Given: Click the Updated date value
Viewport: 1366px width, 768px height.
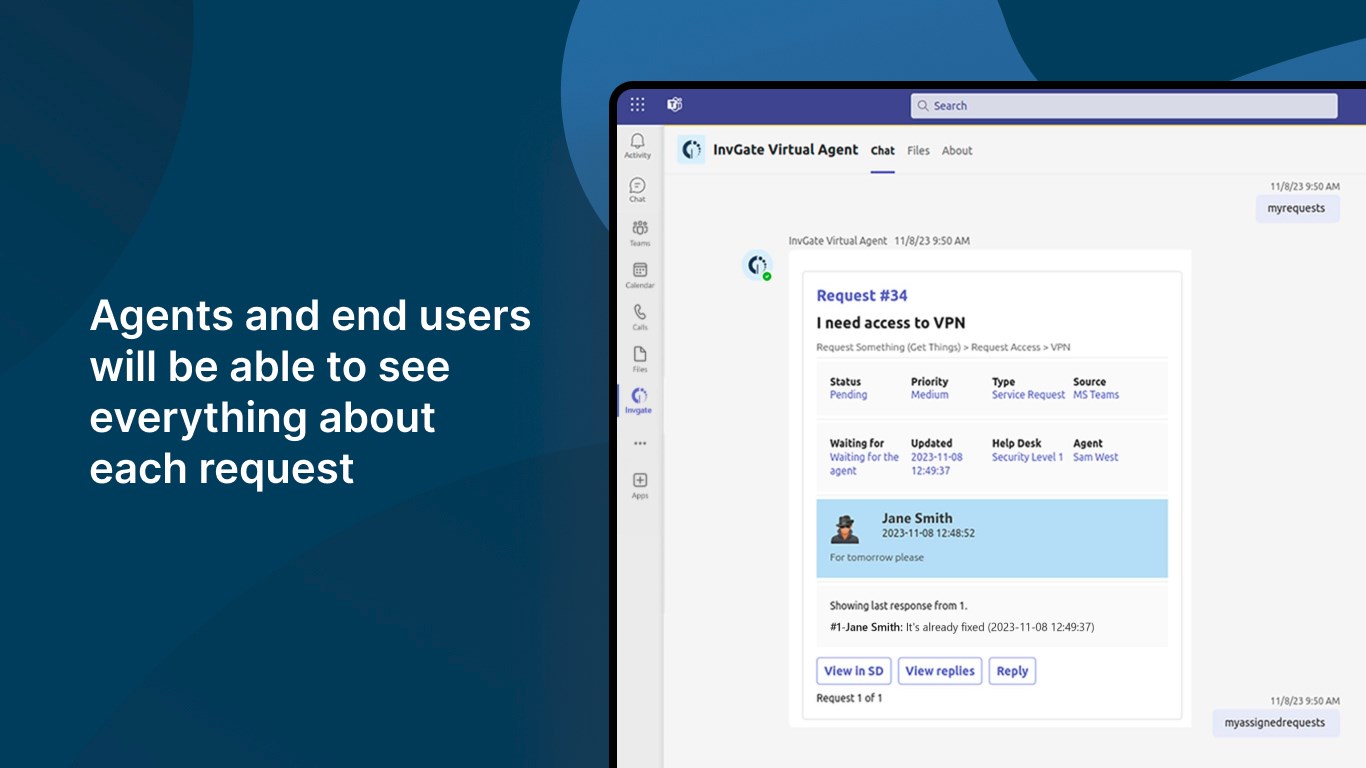Looking at the screenshot, I should tap(937, 464).
